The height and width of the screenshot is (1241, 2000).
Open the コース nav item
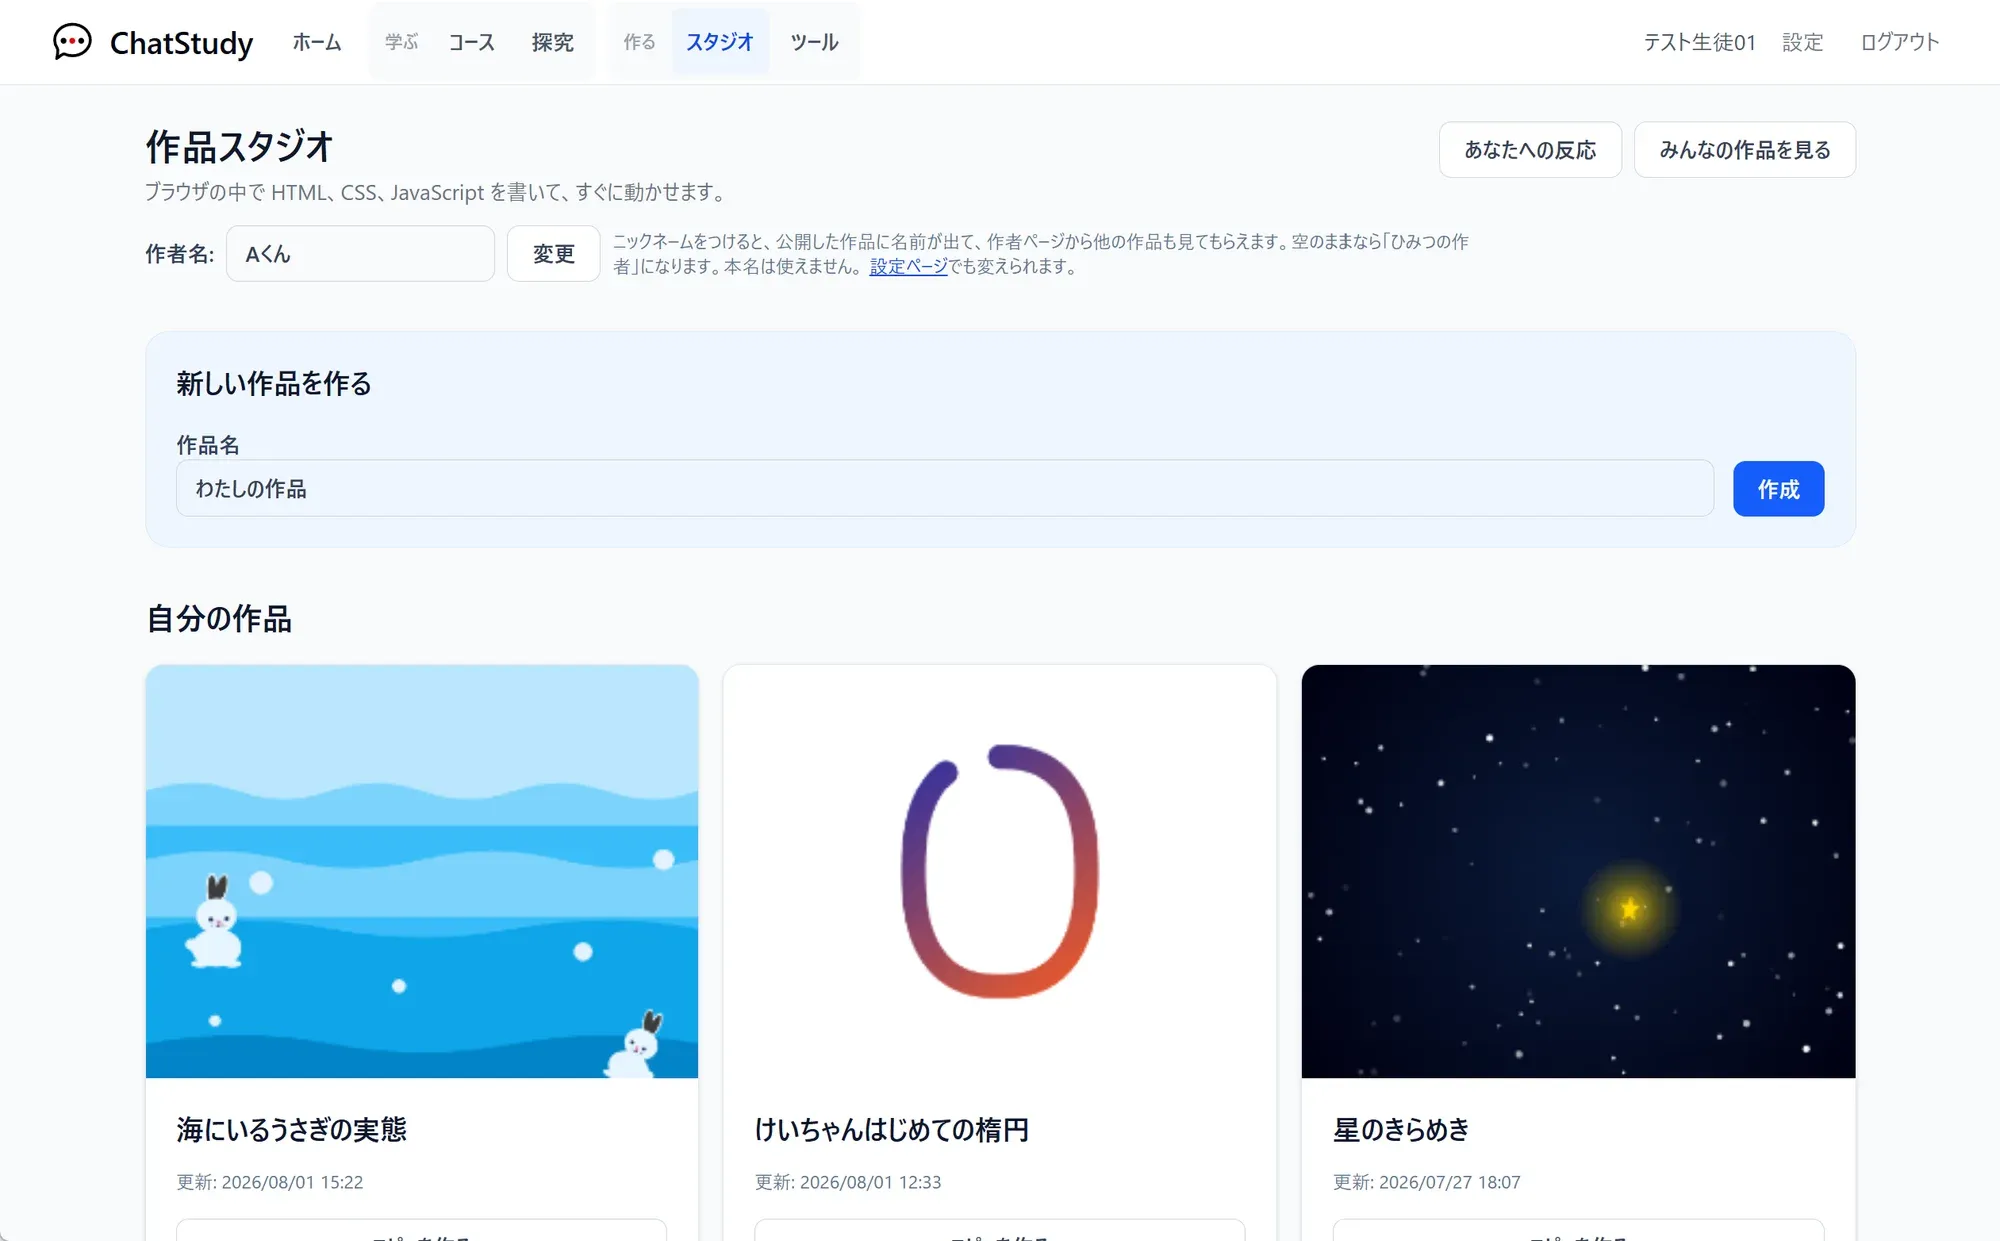(471, 42)
